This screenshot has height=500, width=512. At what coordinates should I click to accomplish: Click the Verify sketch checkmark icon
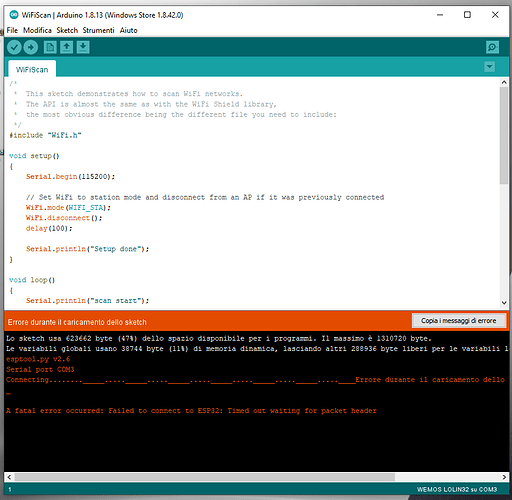(14, 47)
